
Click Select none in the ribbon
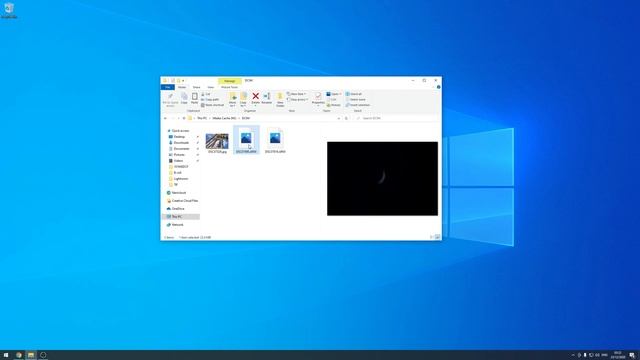[356, 100]
